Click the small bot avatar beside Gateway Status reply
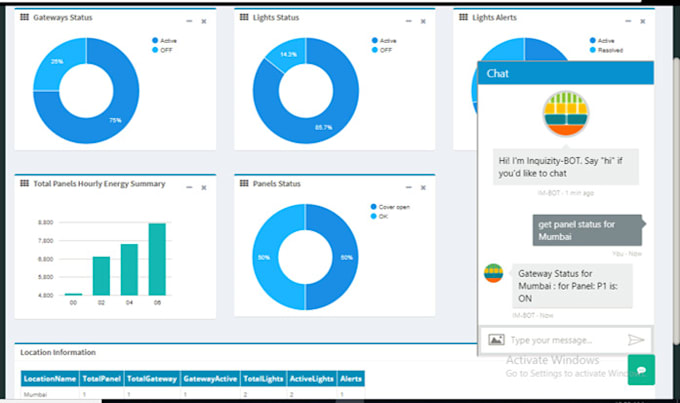Viewport: 680px width, 403px height. (494, 273)
